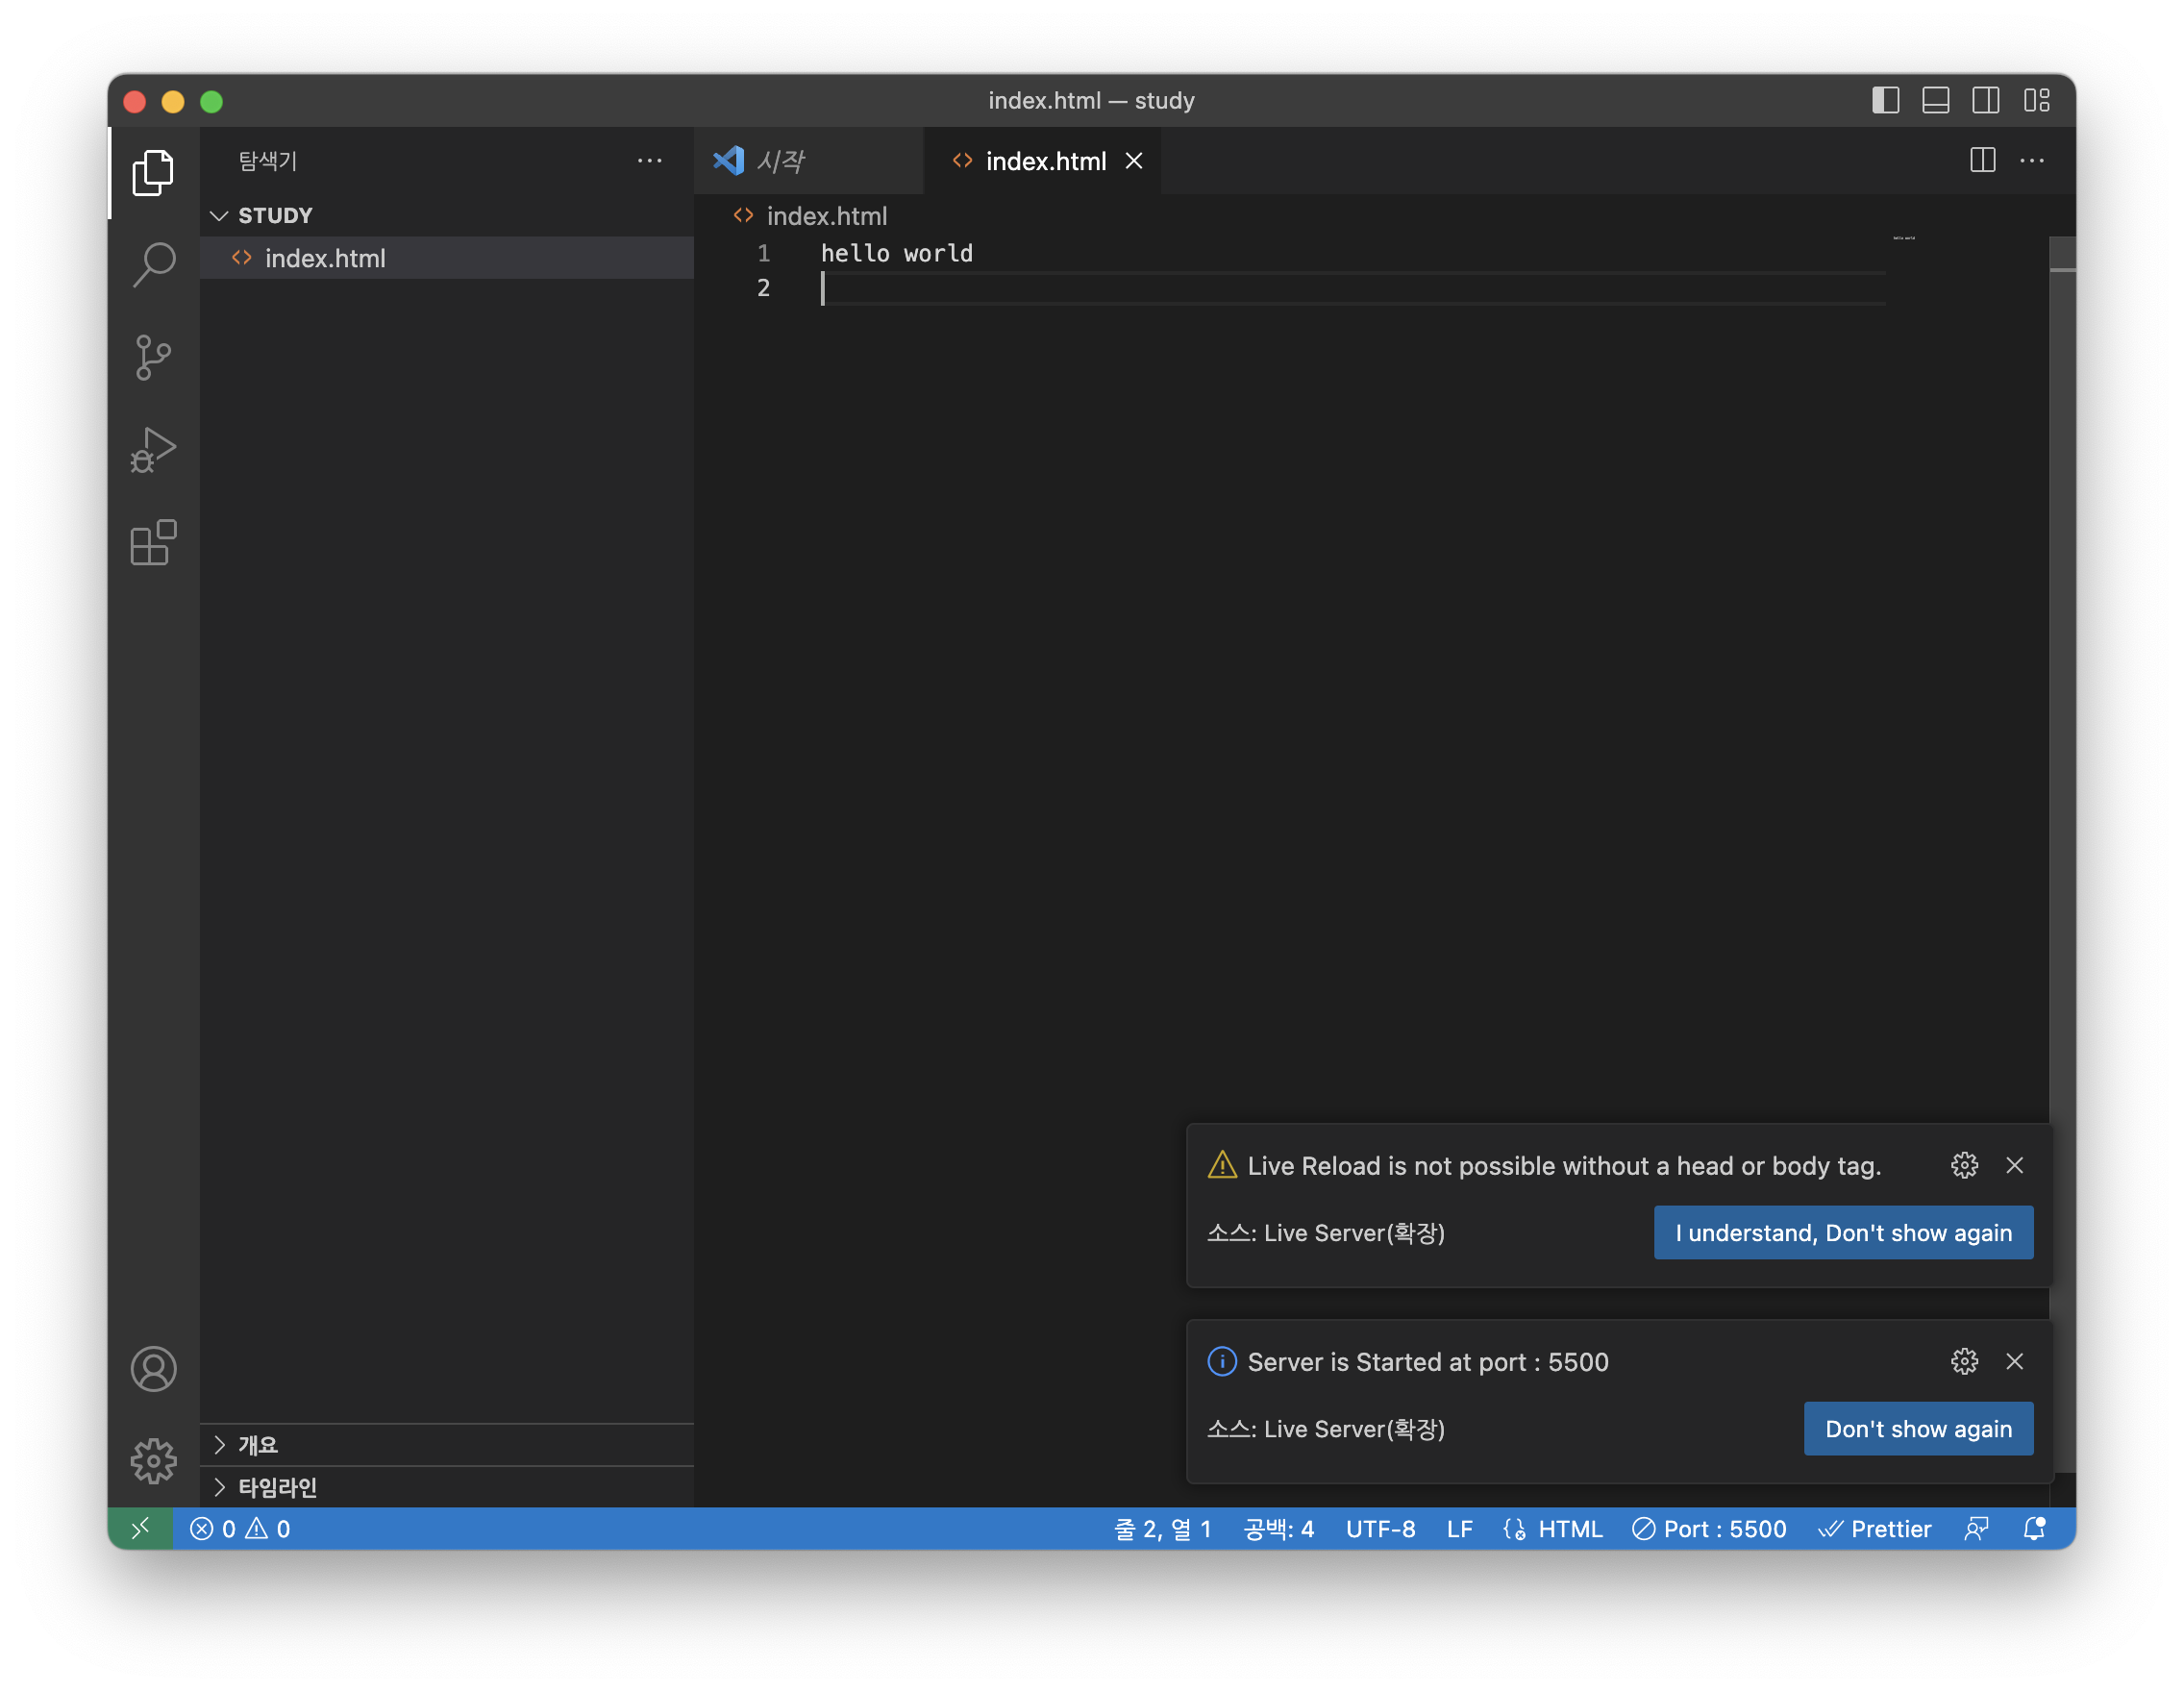Open the Manage gear in activity bar
The height and width of the screenshot is (1692, 2184).
point(153,1460)
